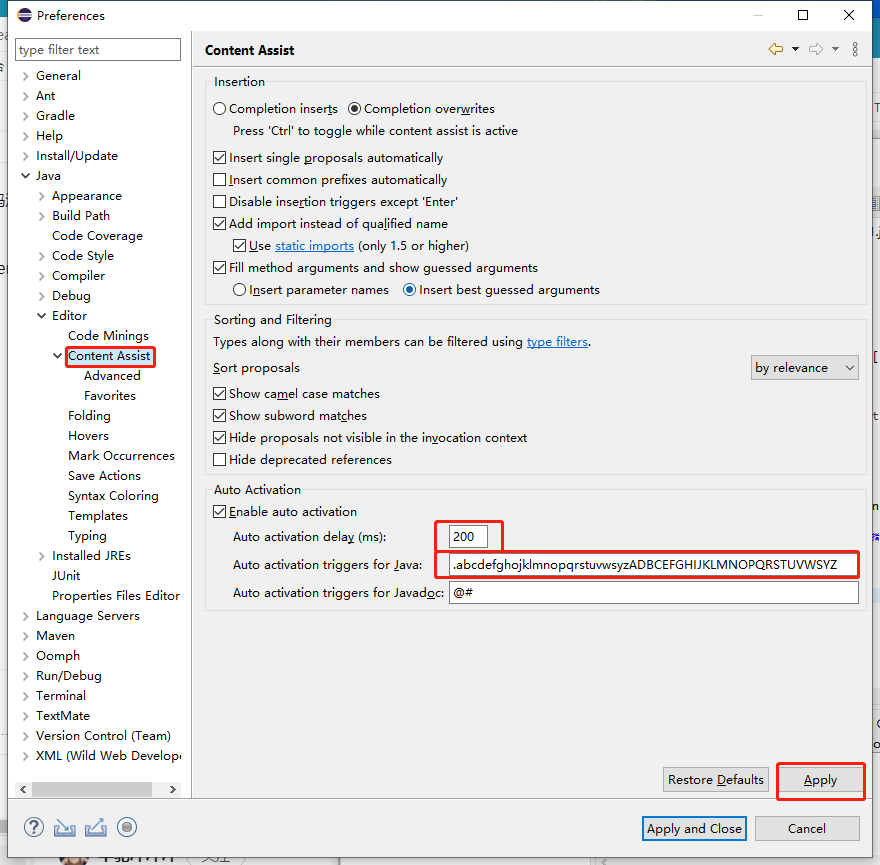
Task: Open the Save Actions page
Action: [104, 475]
